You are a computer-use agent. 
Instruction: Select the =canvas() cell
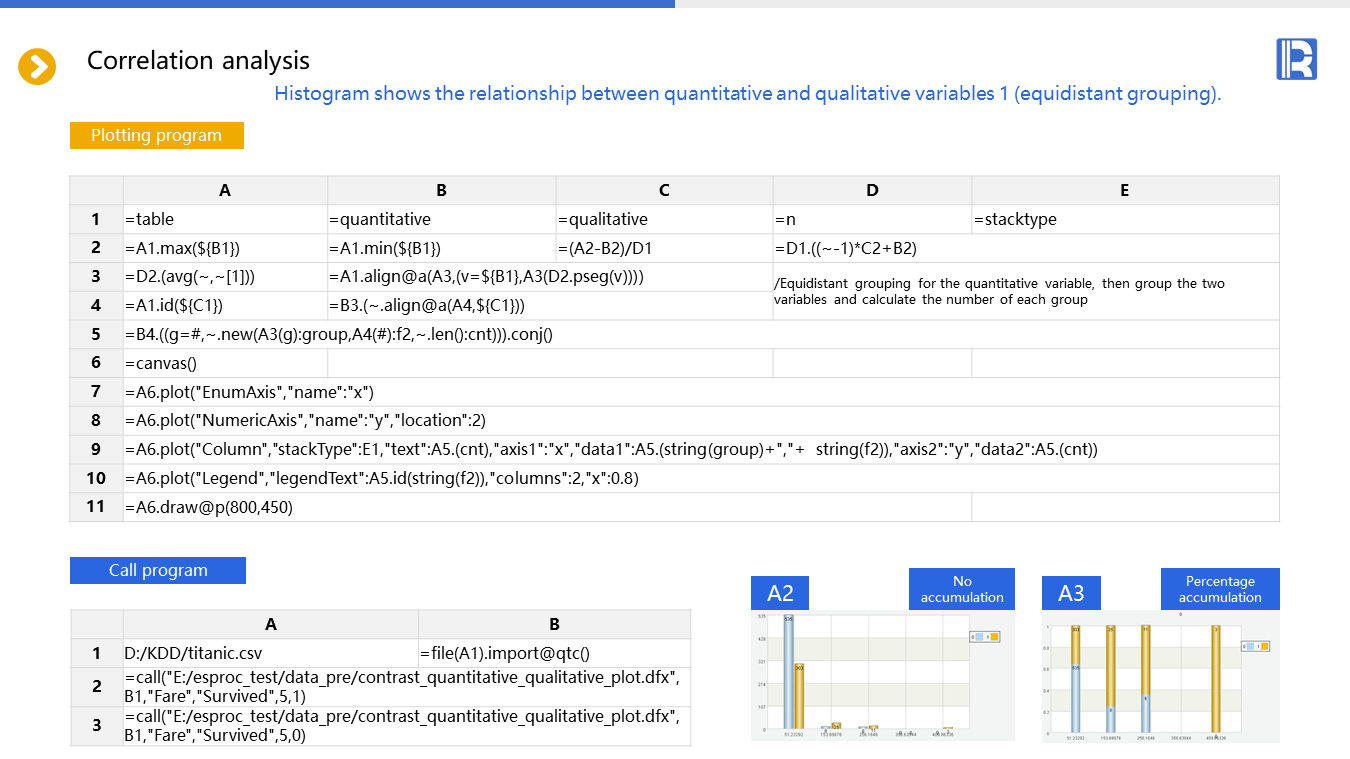[225, 363]
